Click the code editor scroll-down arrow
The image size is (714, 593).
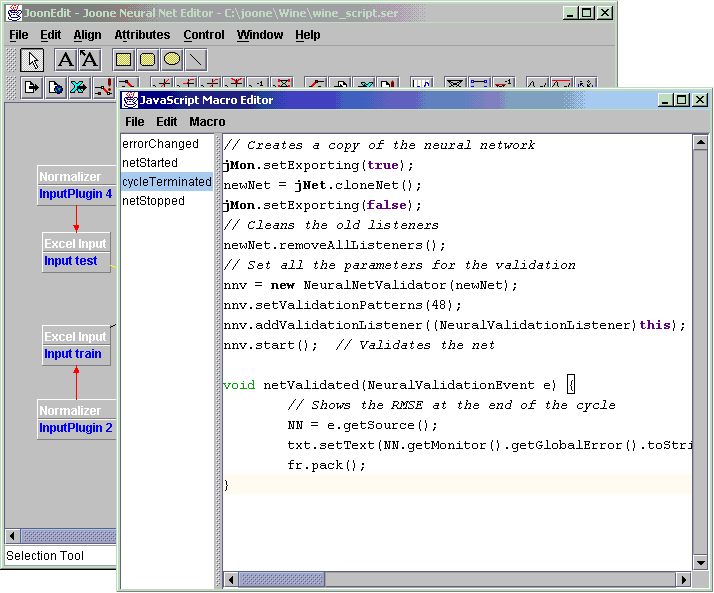pyautogui.click(x=701, y=564)
